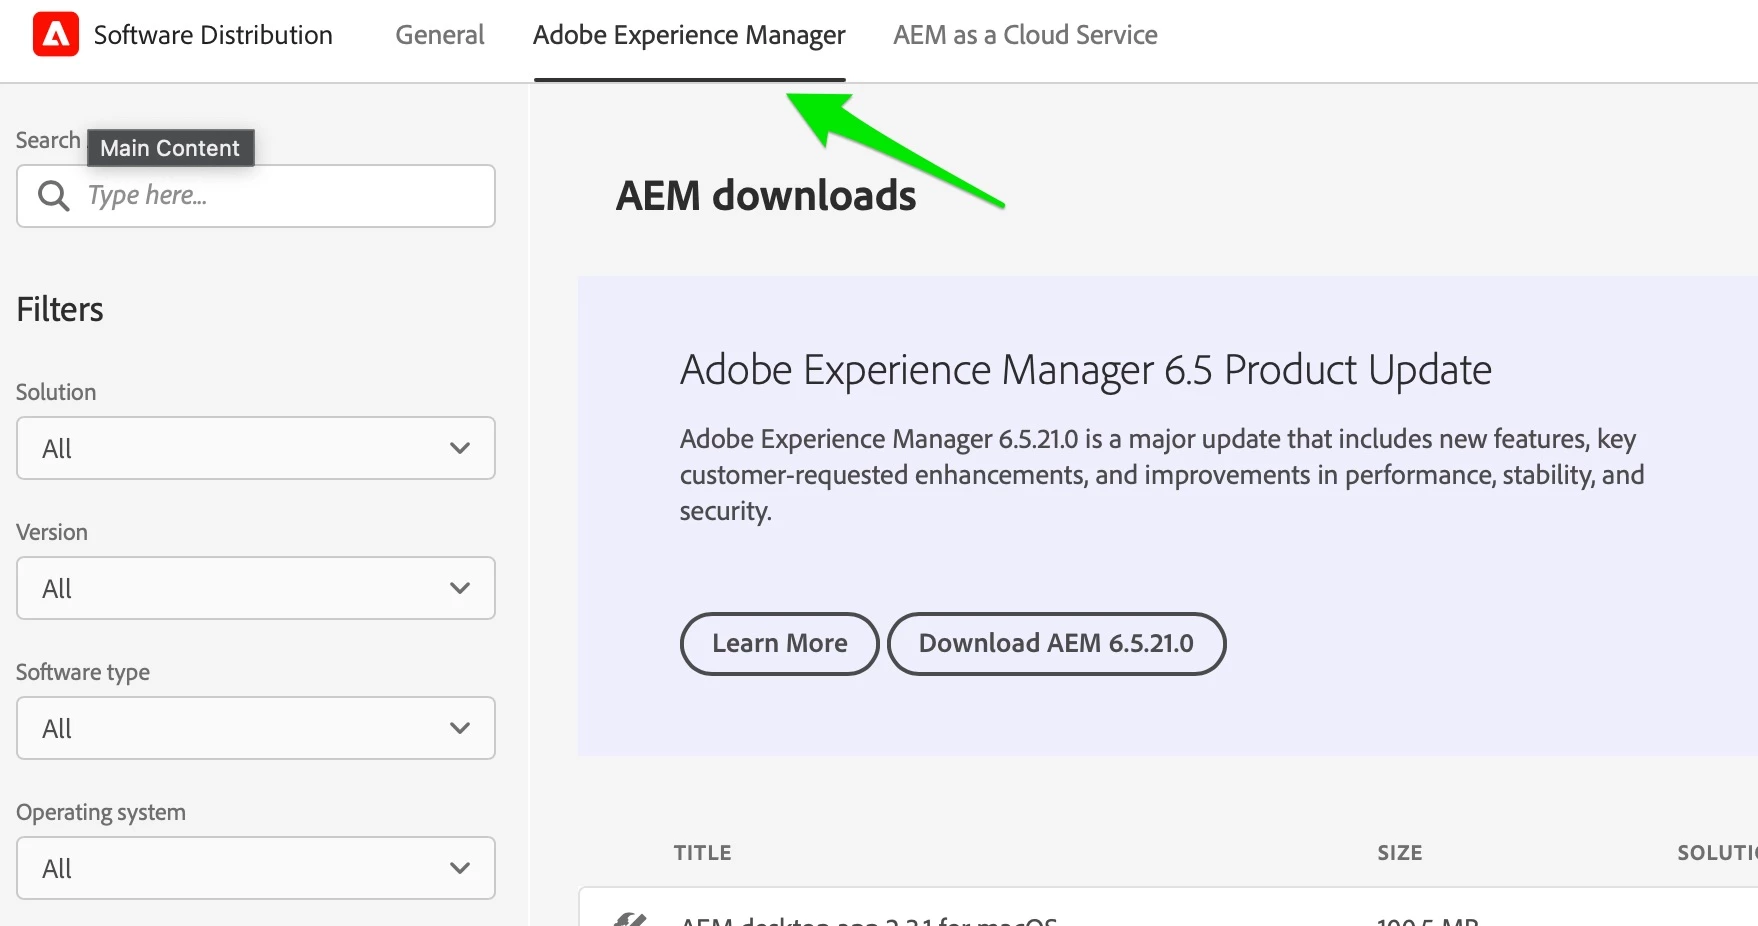1758x926 pixels.
Task: Expand the Operating system dropdown
Action: click(x=256, y=868)
